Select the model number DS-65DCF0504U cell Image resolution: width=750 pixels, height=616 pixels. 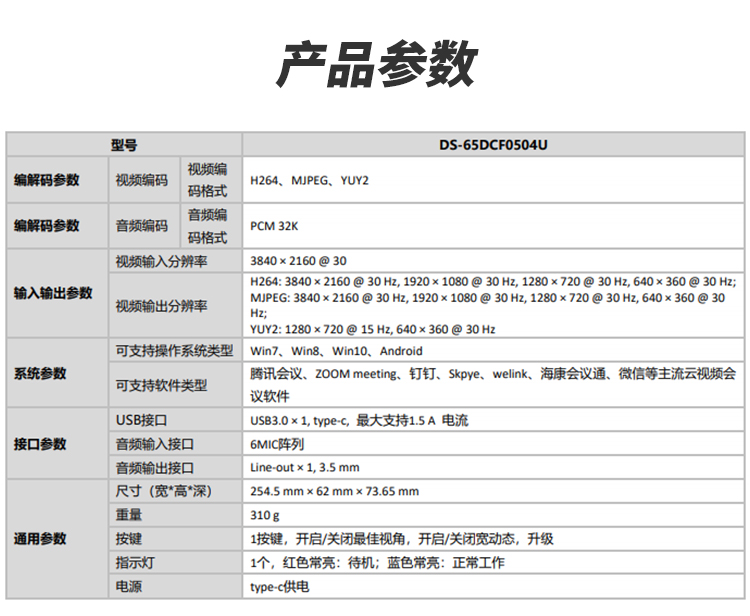493,145
